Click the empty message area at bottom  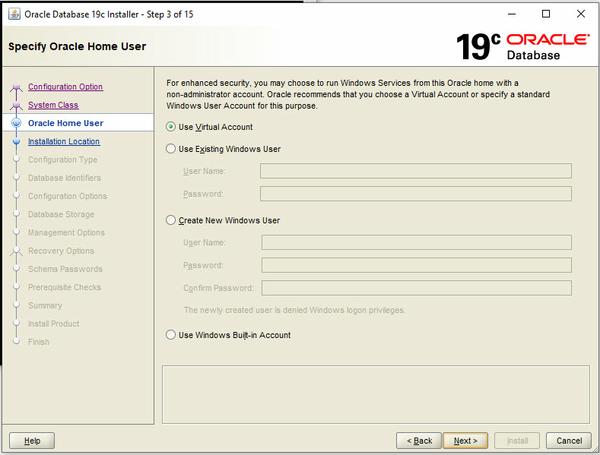pos(372,391)
